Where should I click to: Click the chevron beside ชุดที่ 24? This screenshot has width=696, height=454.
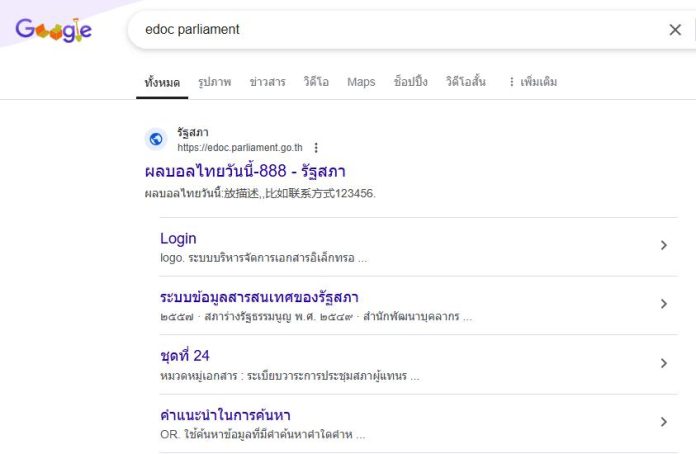pyautogui.click(x=664, y=363)
